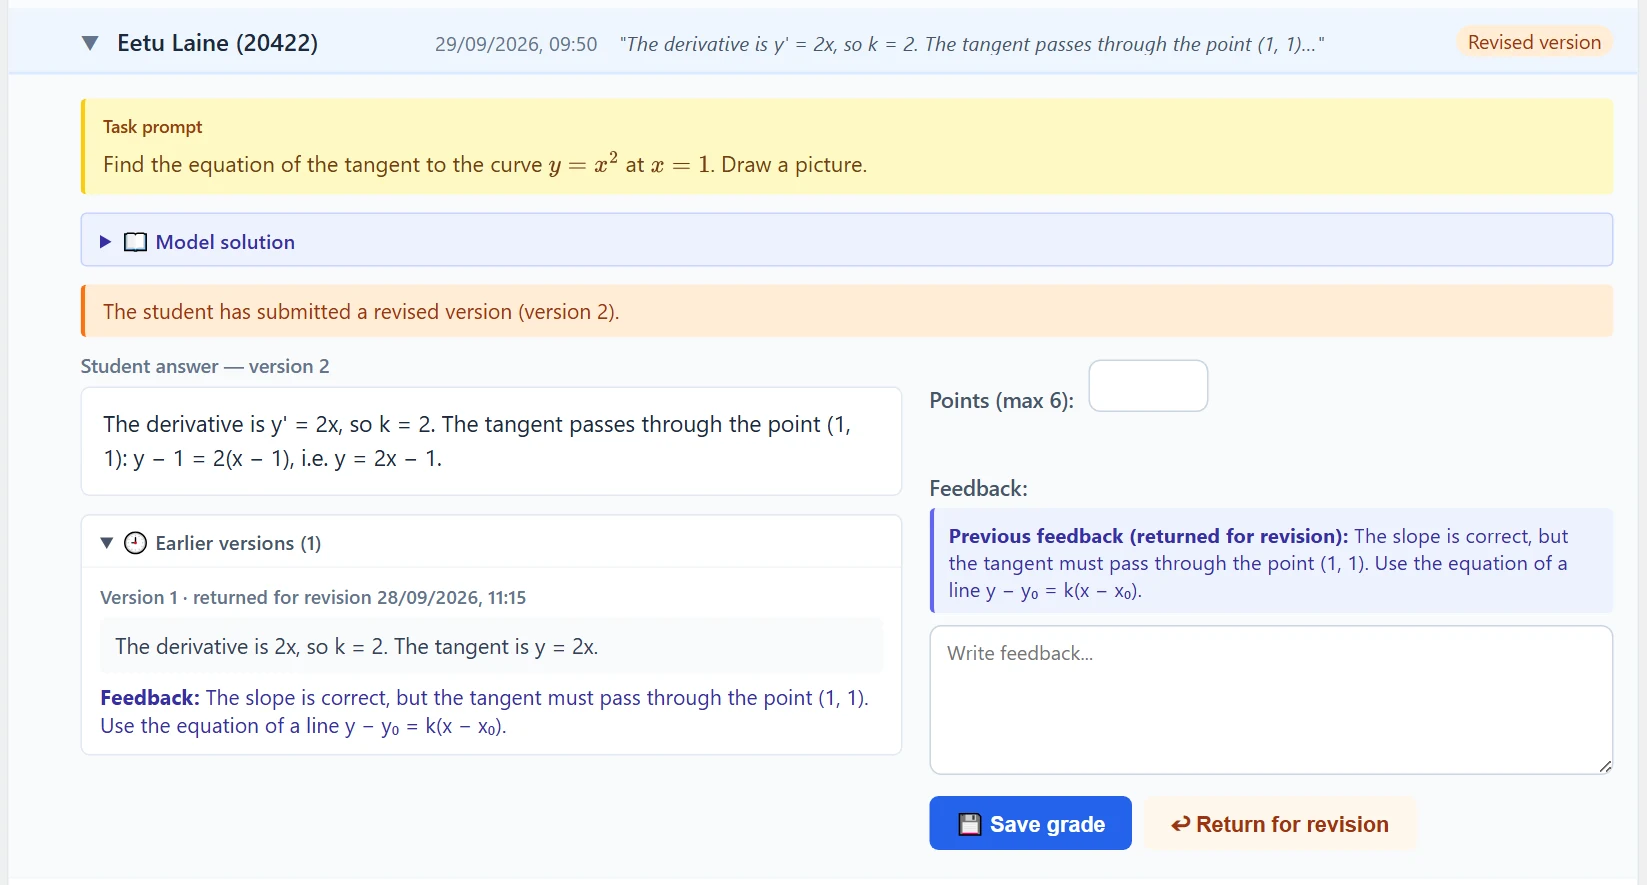This screenshot has height=885, width=1647.
Task: Click the Write feedback text area
Action: pos(1271,700)
